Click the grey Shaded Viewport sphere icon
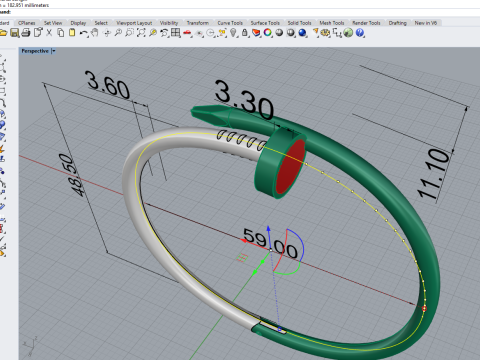Viewport: 480px width, 360px height. pyautogui.click(x=279, y=33)
